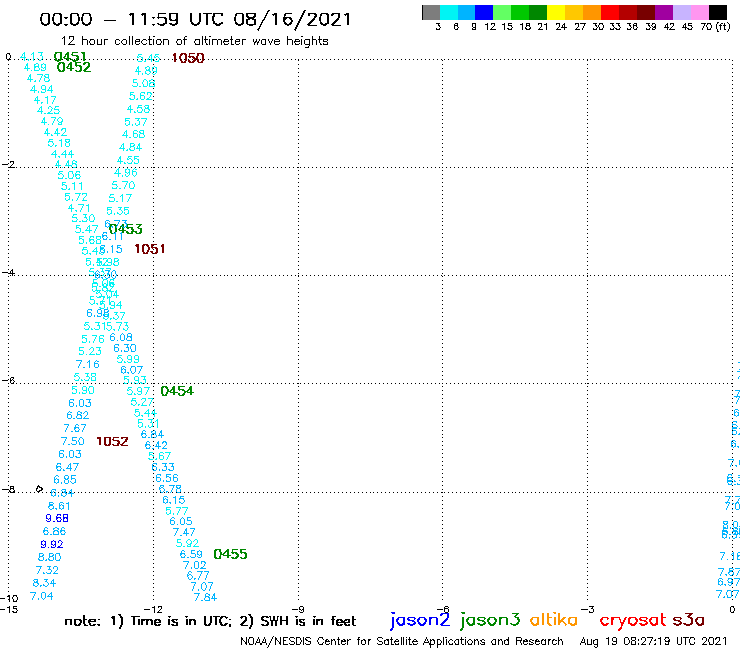The width and height of the screenshot is (740, 650).
Task: Click the jason3 satellite legend label
Action: 490,620
